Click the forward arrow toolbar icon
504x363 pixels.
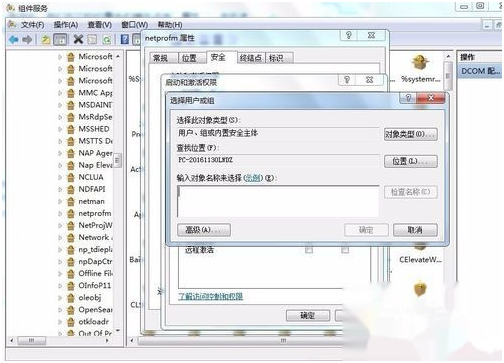click(27, 40)
